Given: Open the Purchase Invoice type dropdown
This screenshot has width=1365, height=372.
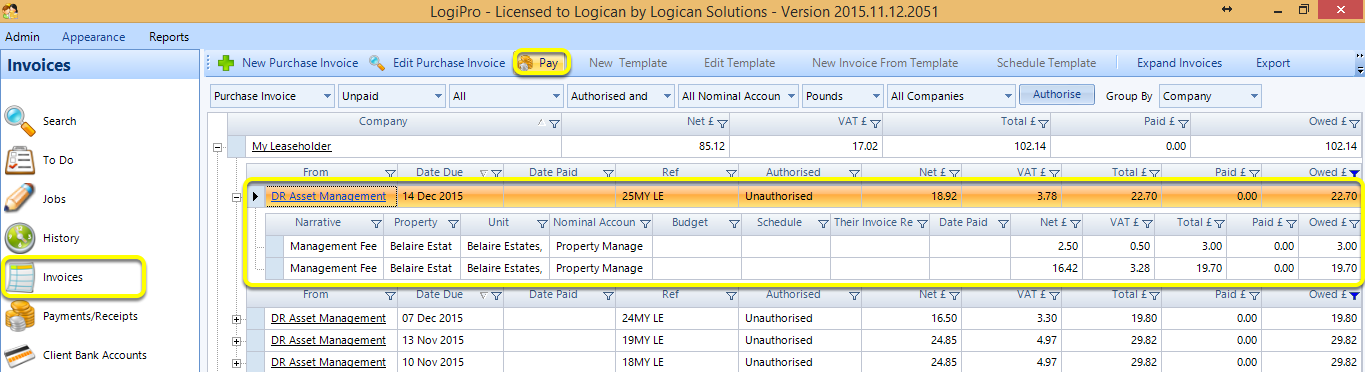Looking at the screenshot, I should 273,96.
